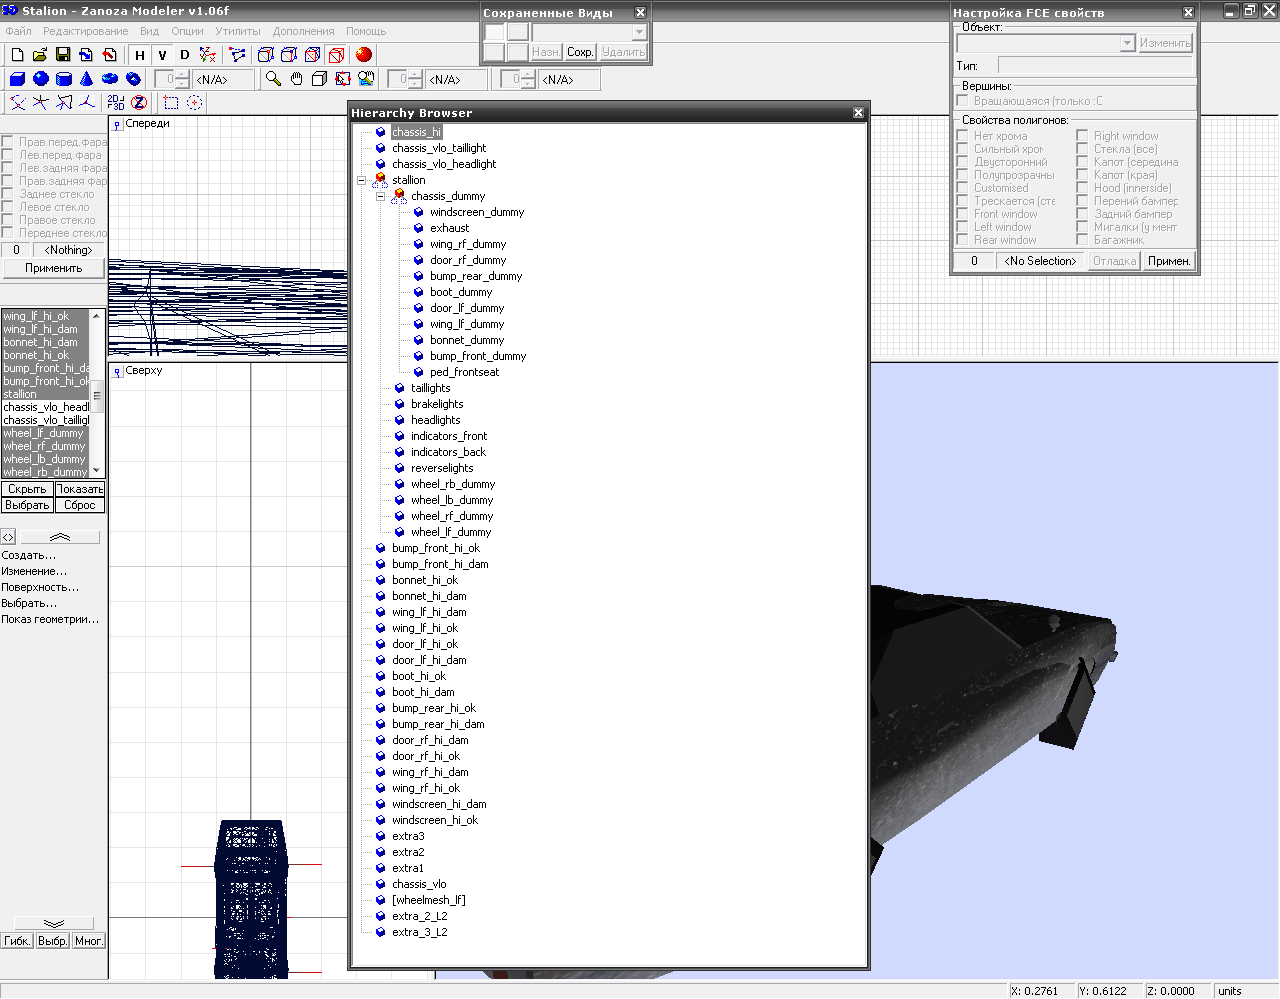Click the Применить button in left panel
Screen dimensions: 1280x999
click(x=53, y=268)
